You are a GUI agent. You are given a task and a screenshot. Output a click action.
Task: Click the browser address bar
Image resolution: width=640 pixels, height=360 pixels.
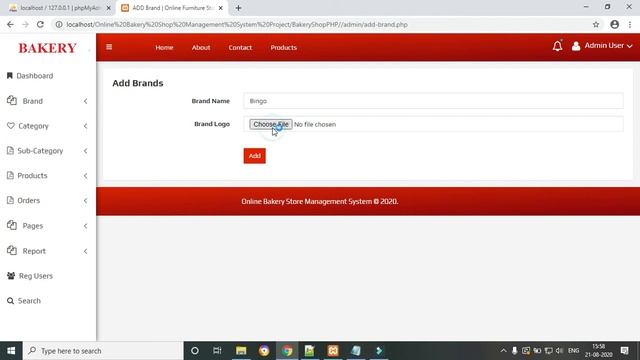[x=322, y=24]
